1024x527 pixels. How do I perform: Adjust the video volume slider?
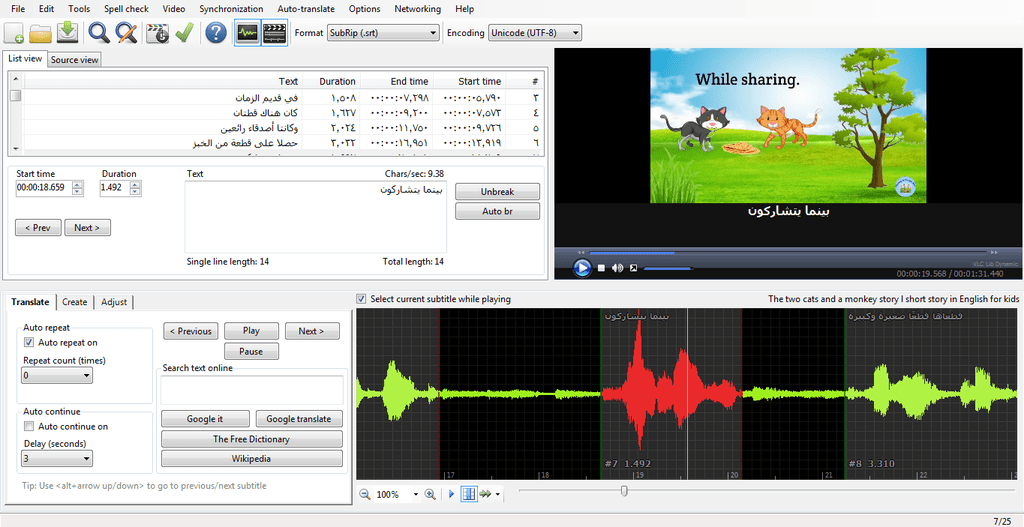point(667,268)
